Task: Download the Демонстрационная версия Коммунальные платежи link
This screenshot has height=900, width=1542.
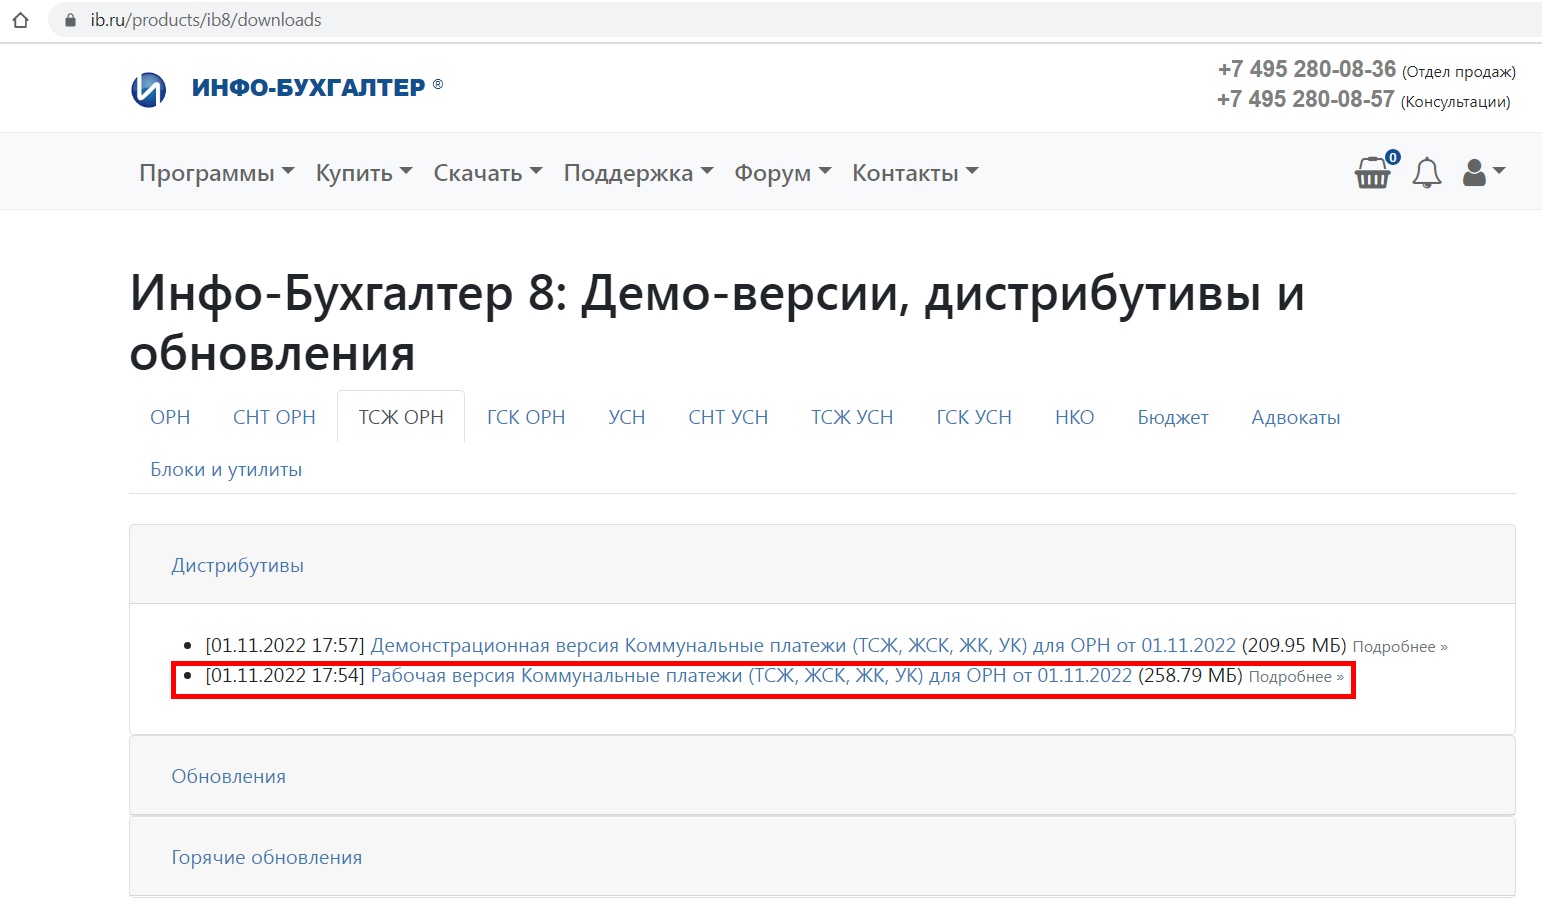Action: [x=803, y=646]
